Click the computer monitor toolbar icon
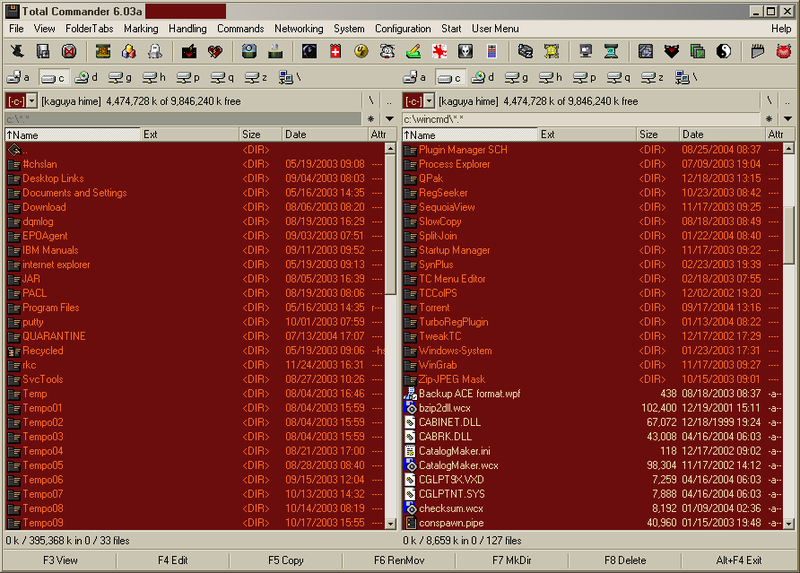The width and height of the screenshot is (800, 573). tap(585, 51)
